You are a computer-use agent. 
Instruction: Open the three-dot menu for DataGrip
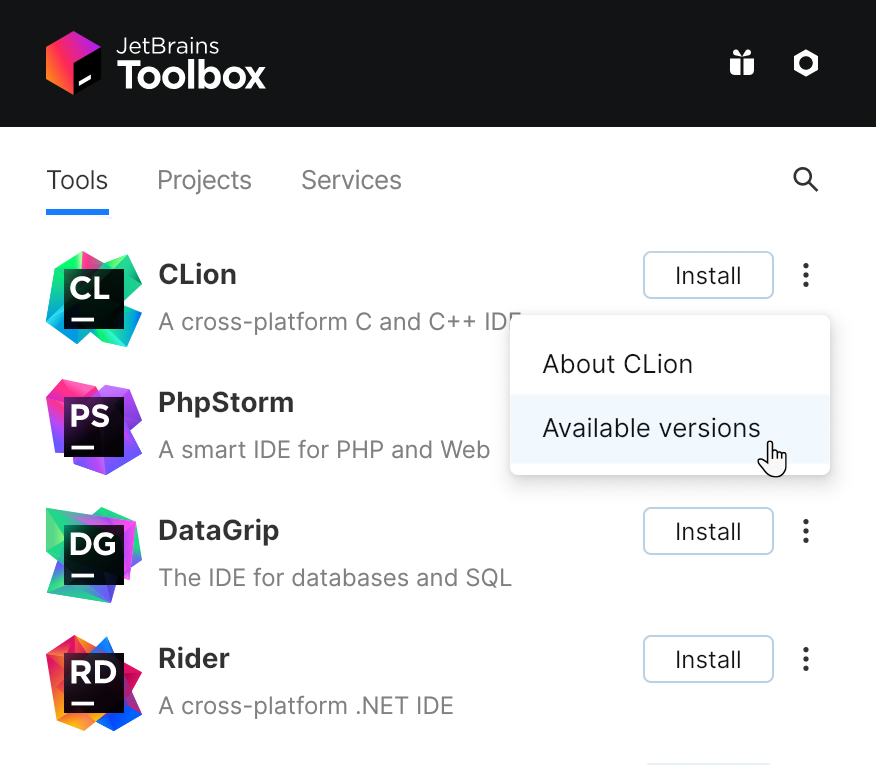(805, 531)
